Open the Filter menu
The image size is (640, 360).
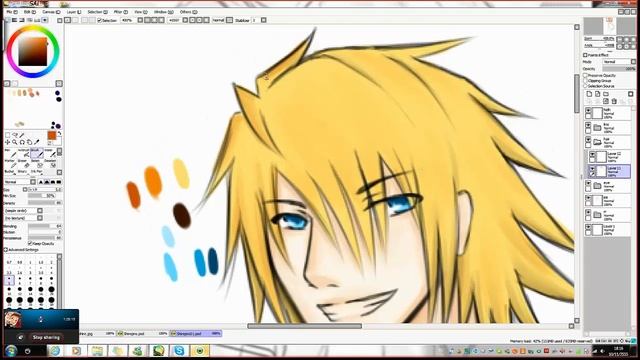(120, 12)
